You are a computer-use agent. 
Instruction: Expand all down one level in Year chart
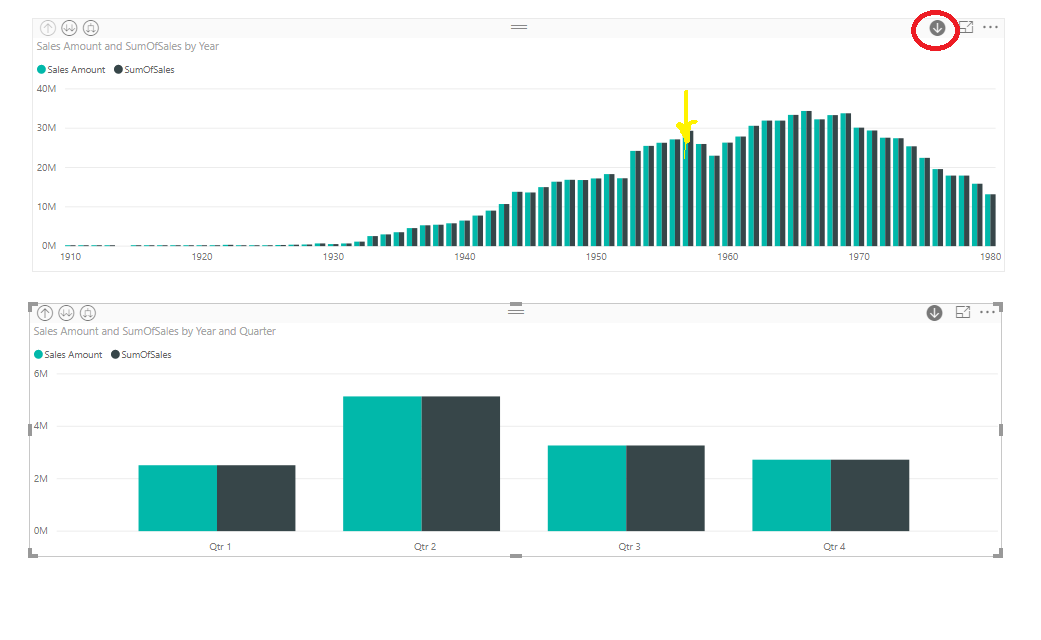tap(91, 28)
